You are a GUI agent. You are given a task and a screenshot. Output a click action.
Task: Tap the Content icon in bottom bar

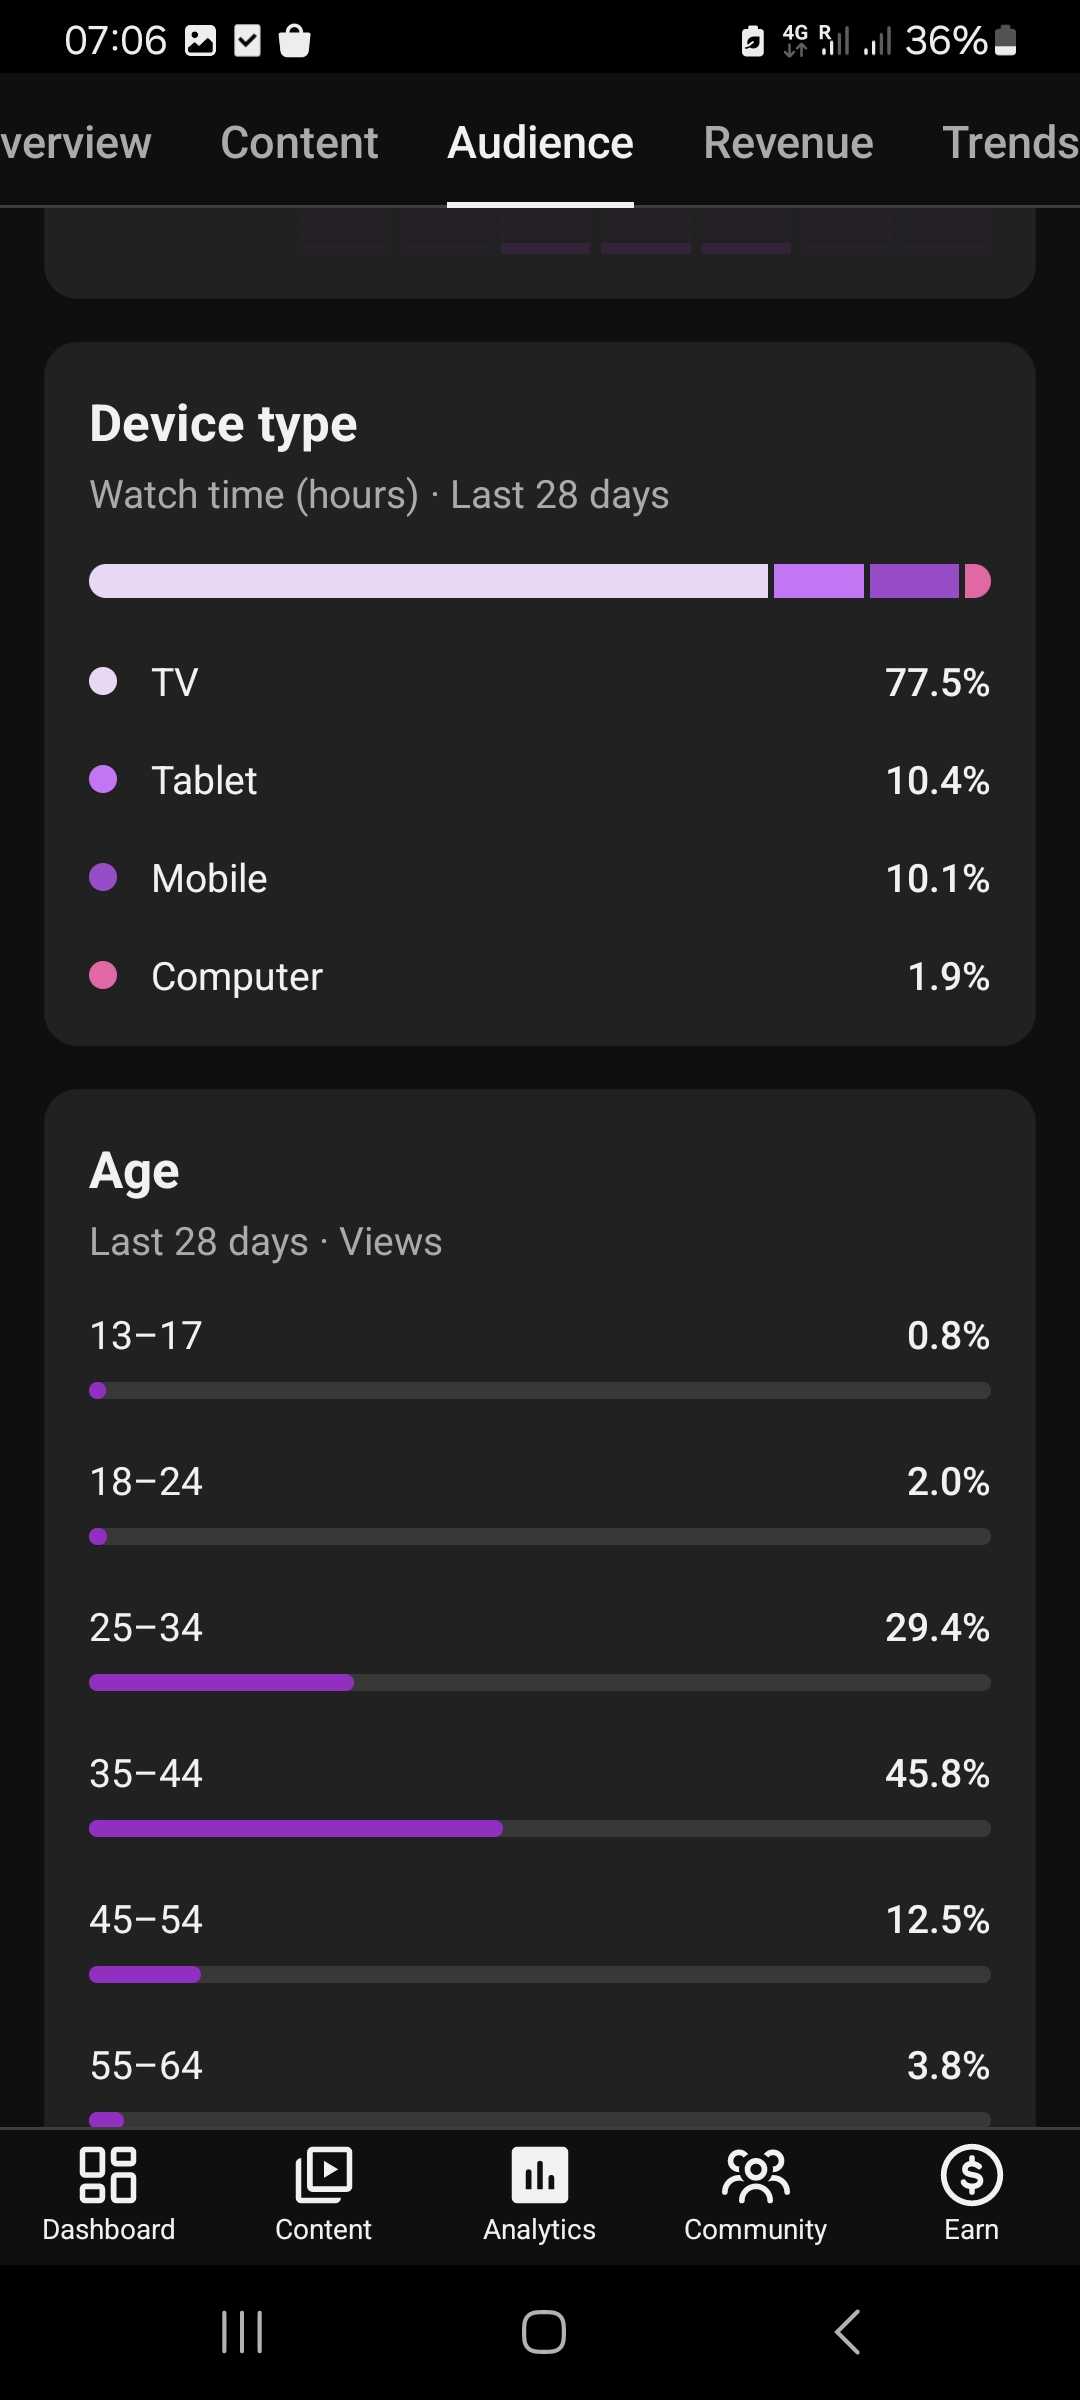pos(324,2175)
